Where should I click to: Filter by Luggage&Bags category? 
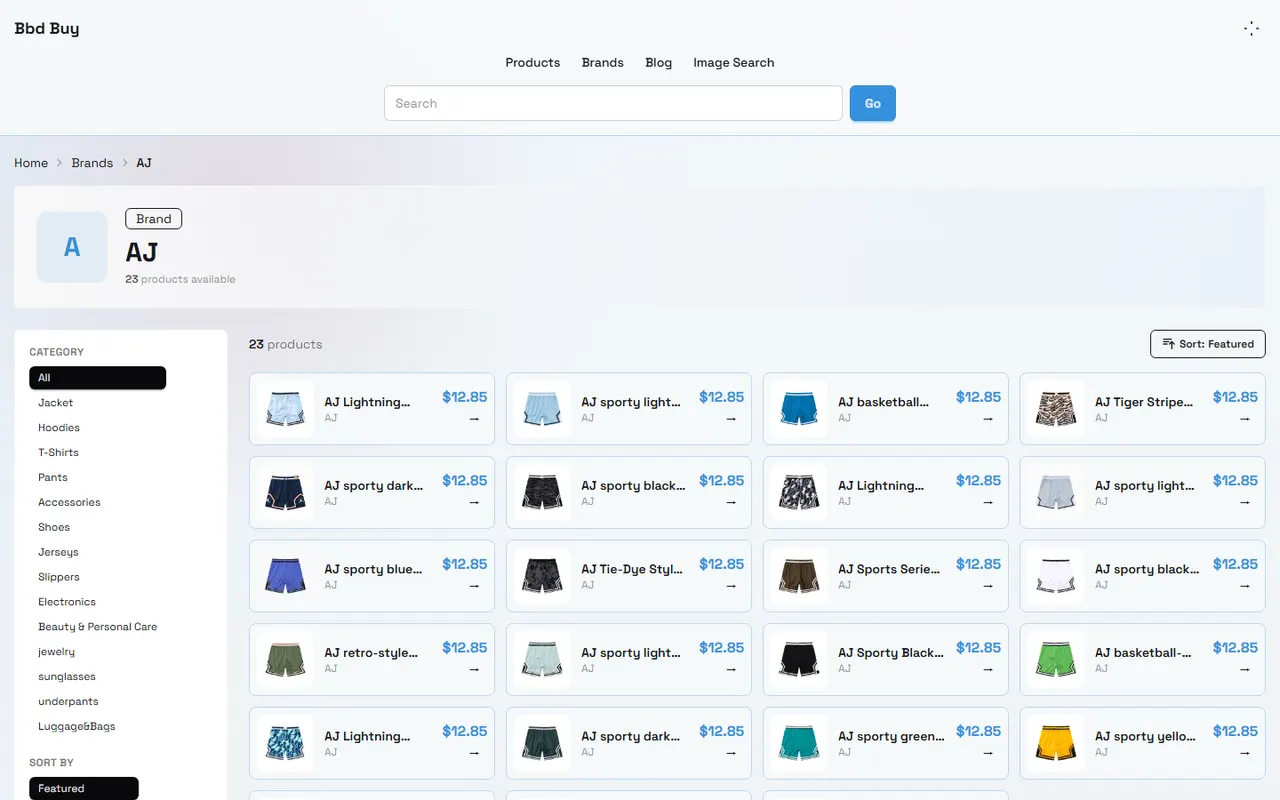(x=77, y=727)
